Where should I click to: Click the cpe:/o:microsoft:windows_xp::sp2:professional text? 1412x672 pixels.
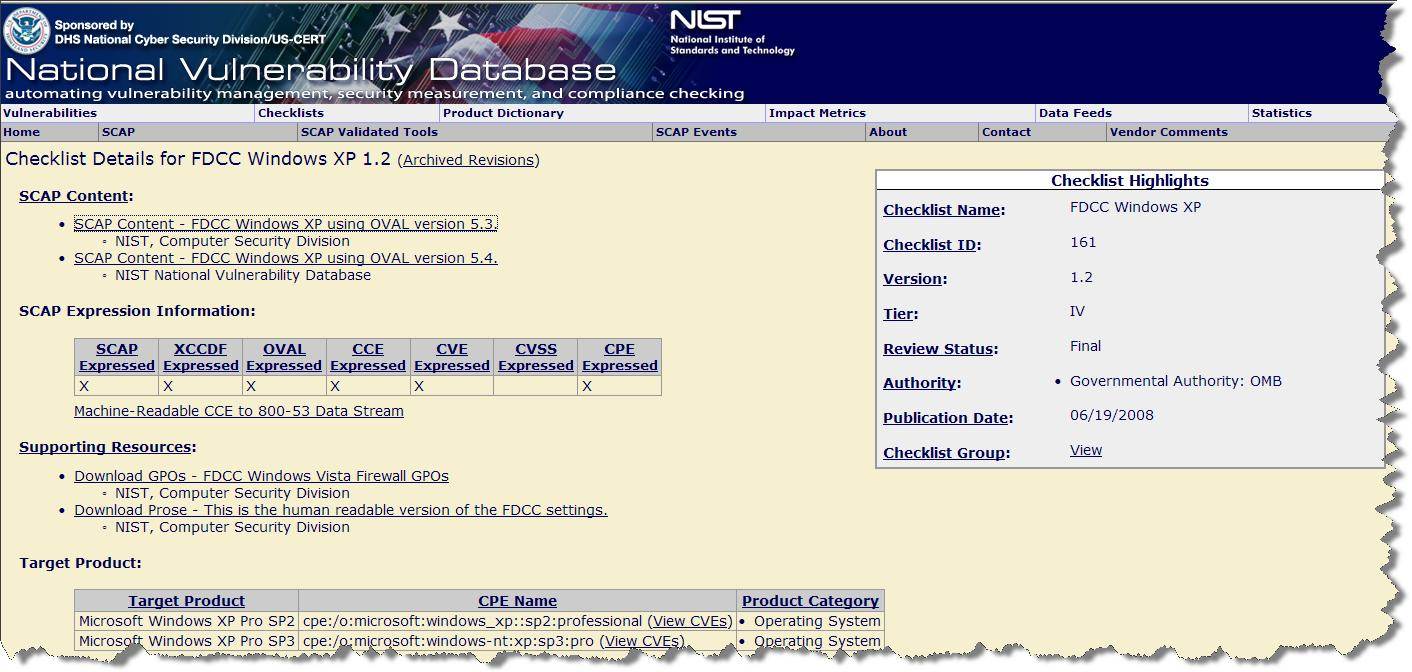coord(472,621)
